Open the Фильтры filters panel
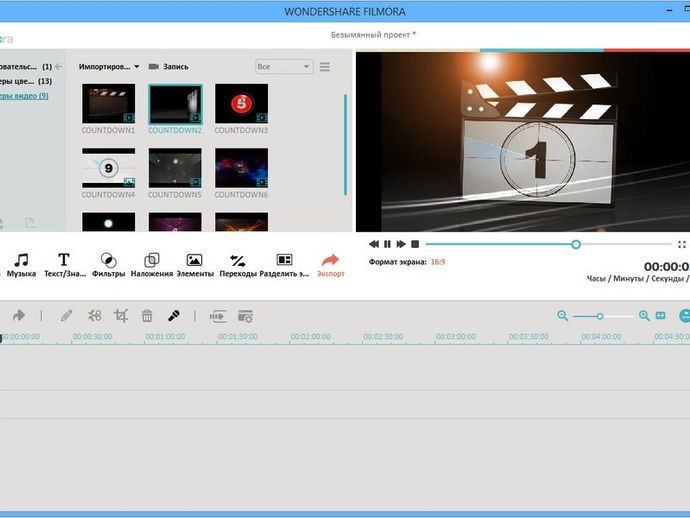 click(x=108, y=265)
